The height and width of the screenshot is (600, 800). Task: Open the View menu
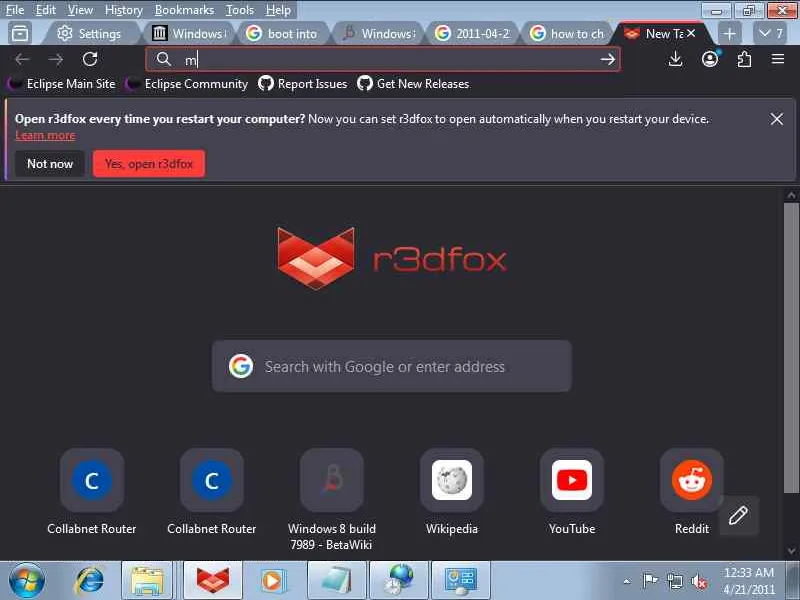coord(80,10)
